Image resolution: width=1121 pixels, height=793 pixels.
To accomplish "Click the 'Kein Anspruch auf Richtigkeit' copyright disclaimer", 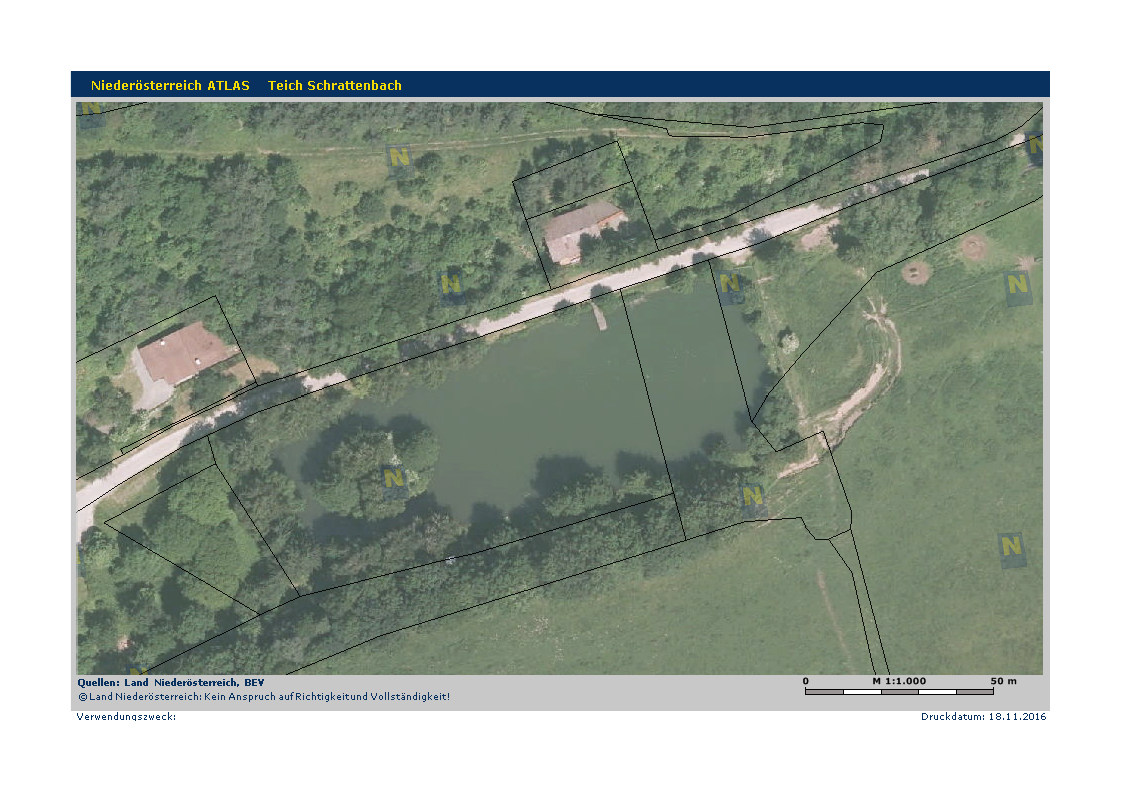I will click(x=264, y=696).
